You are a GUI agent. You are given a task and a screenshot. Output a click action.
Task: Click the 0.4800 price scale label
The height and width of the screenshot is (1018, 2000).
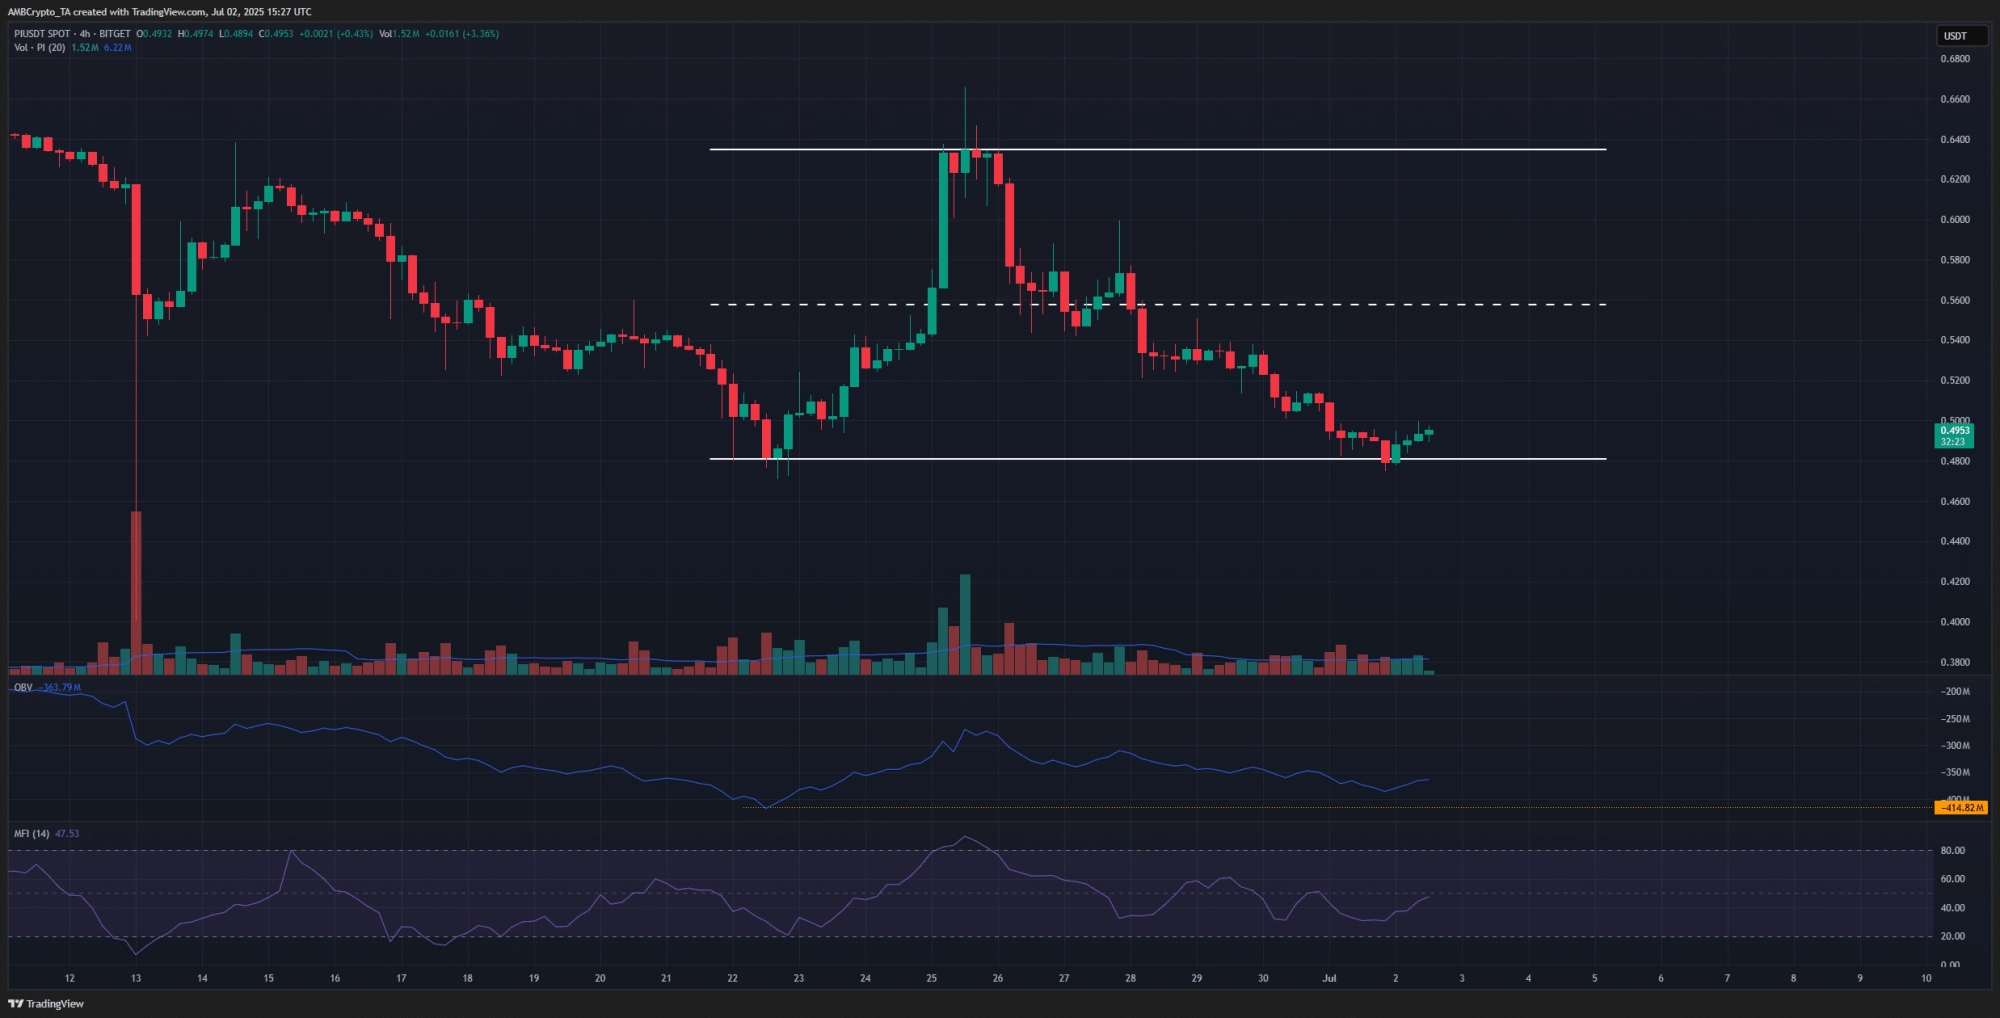(1955, 461)
